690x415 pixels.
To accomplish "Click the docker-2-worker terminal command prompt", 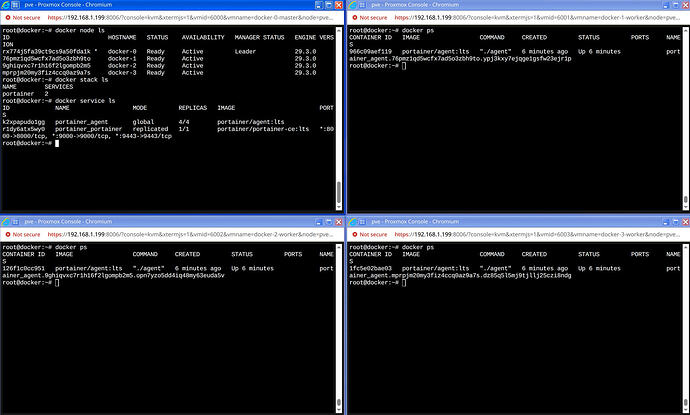I will (57, 284).
